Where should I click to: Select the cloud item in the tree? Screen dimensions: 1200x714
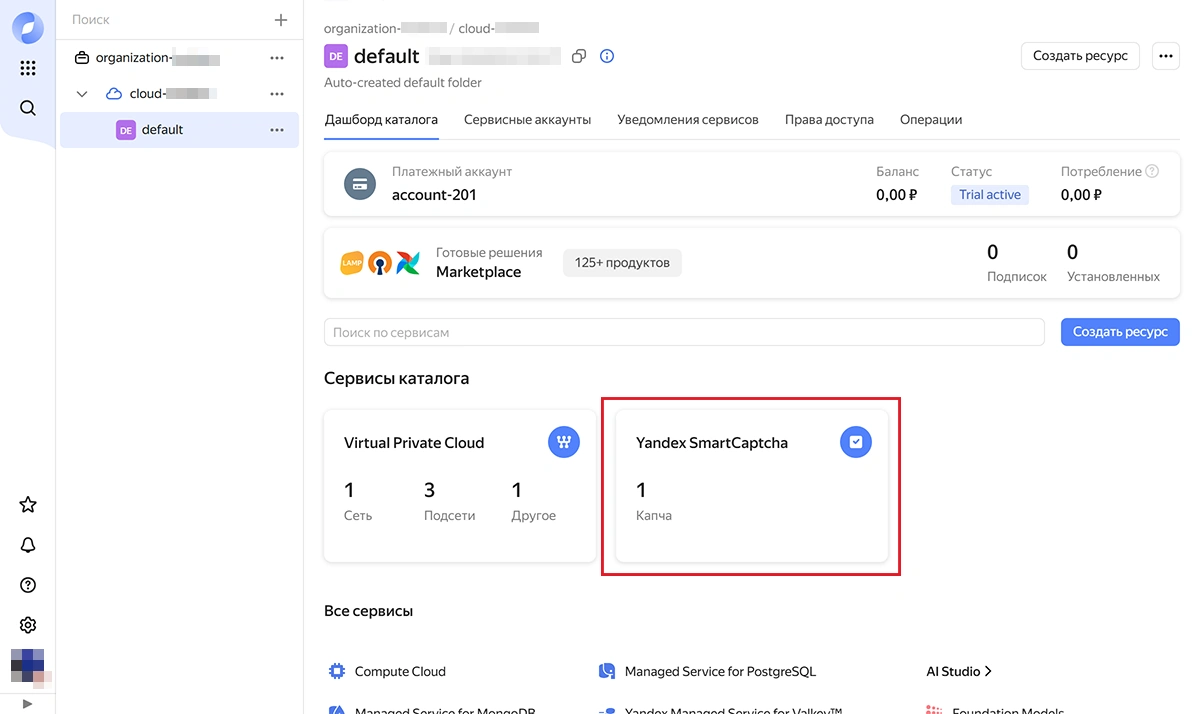tap(179, 94)
